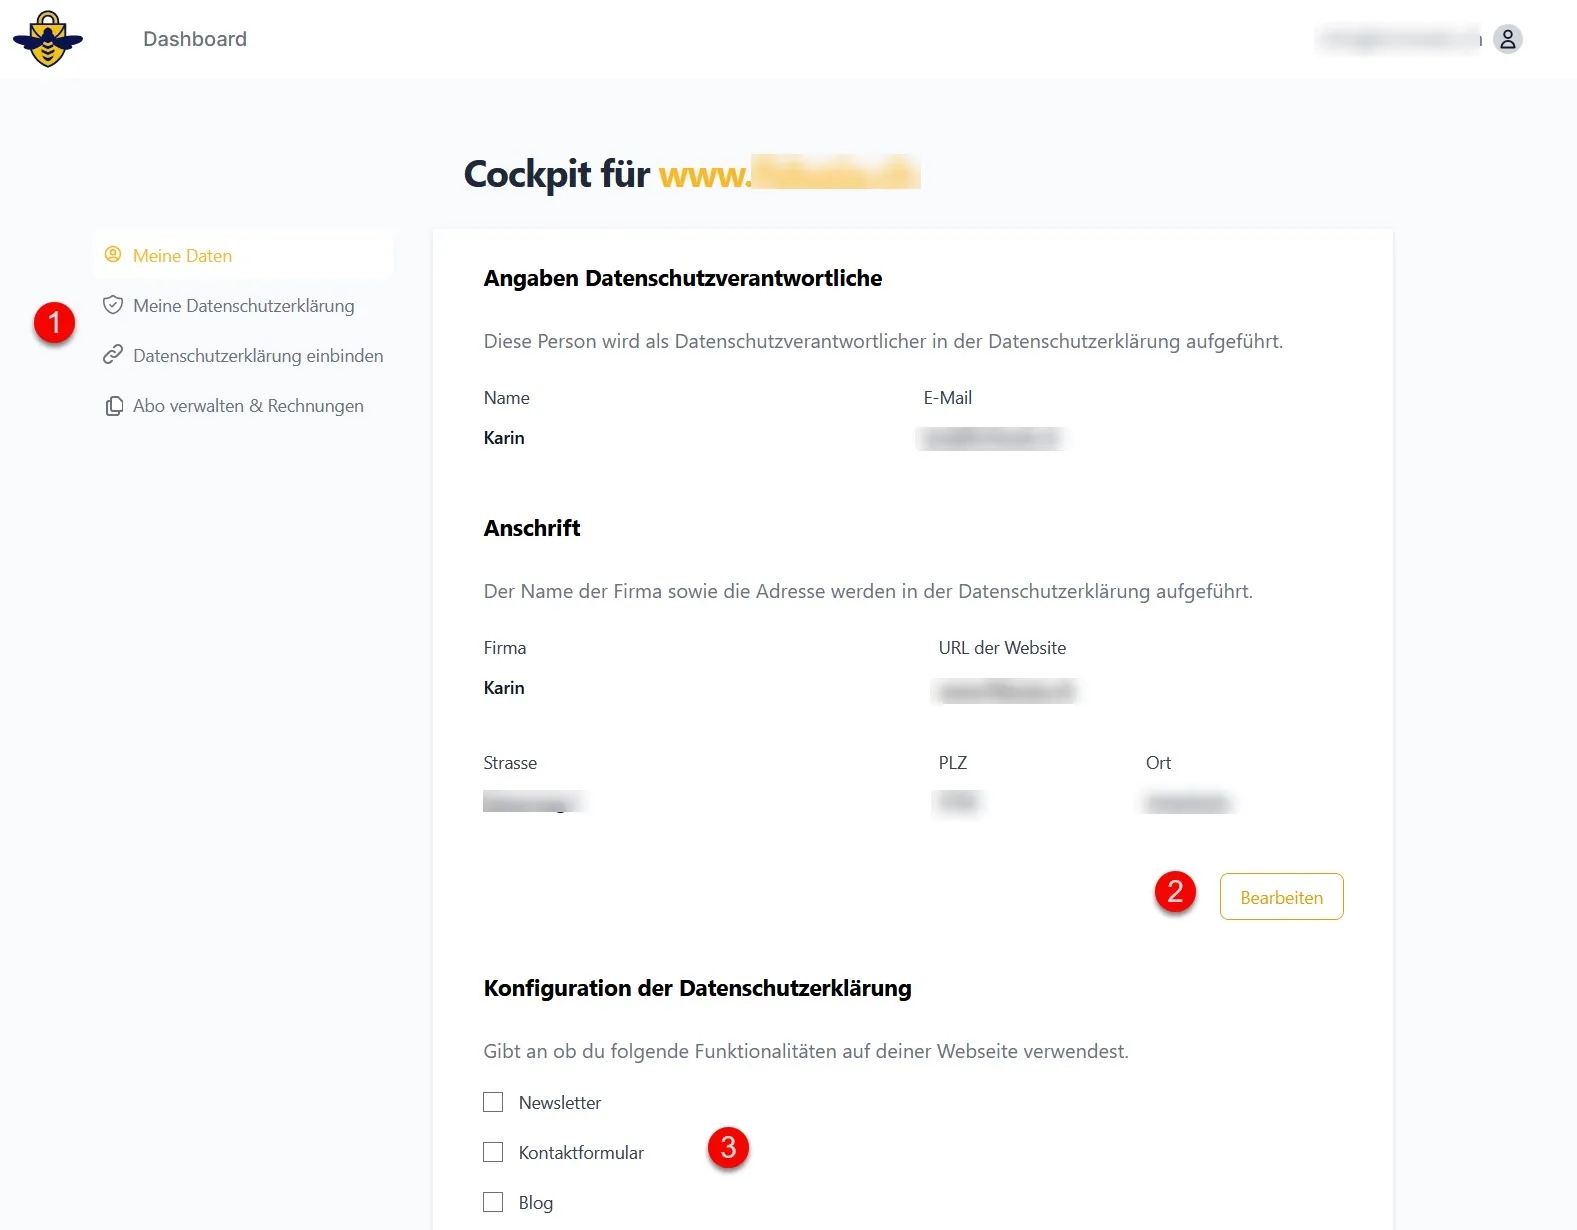Tick the Kontaktformular checkbox
1577x1230 pixels.
tap(493, 1152)
